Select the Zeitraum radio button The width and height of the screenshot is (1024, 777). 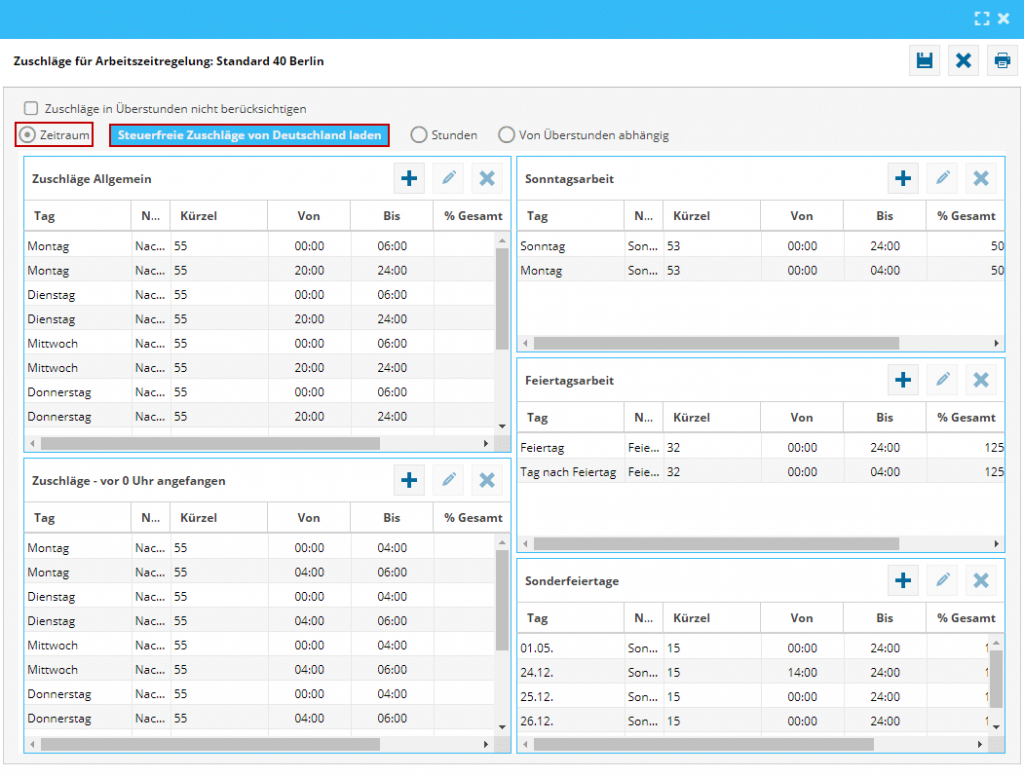(28, 135)
